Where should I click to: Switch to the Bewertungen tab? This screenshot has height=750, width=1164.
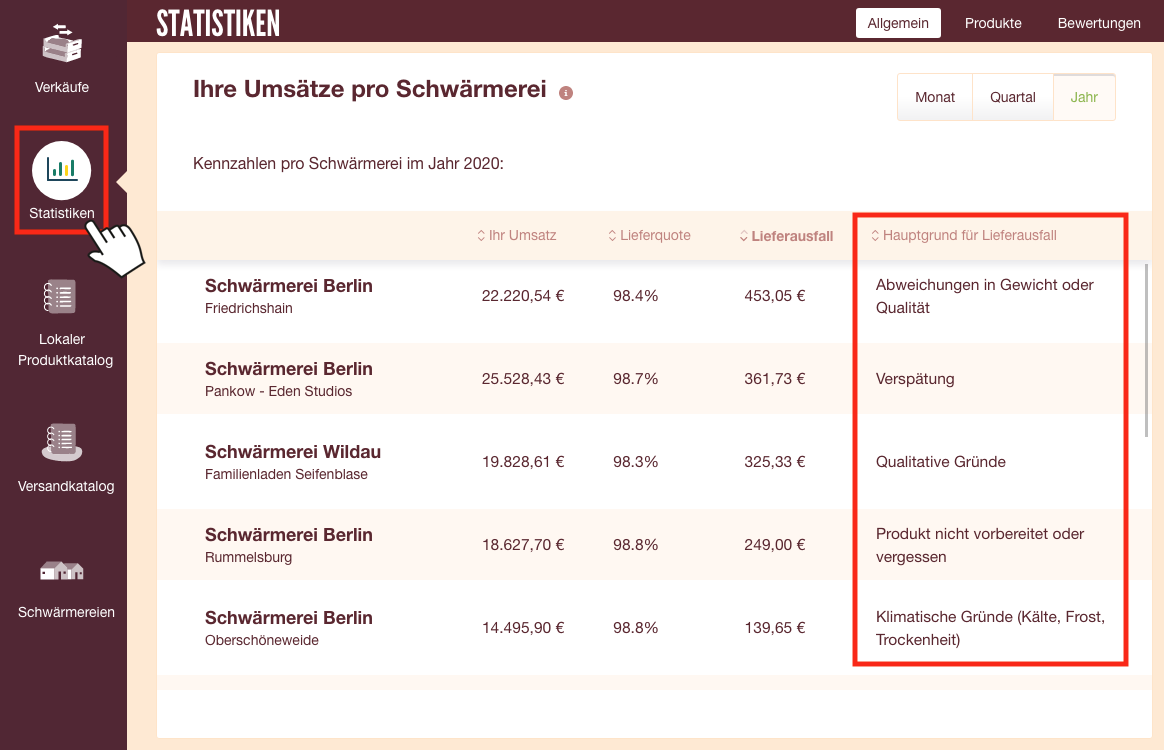(1099, 23)
